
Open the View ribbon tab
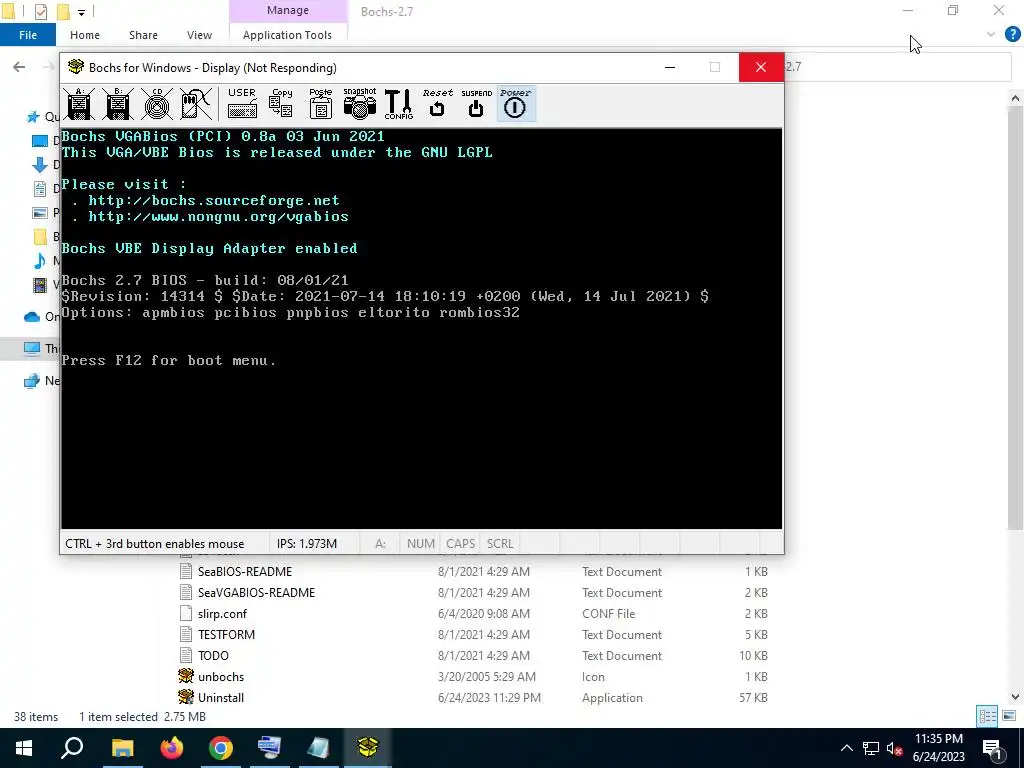[199, 35]
